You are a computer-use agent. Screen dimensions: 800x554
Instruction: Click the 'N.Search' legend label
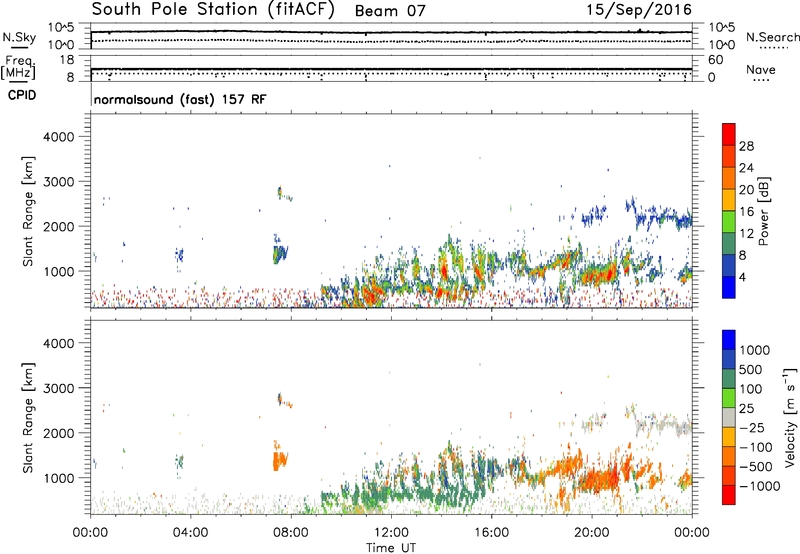[772, 37]
